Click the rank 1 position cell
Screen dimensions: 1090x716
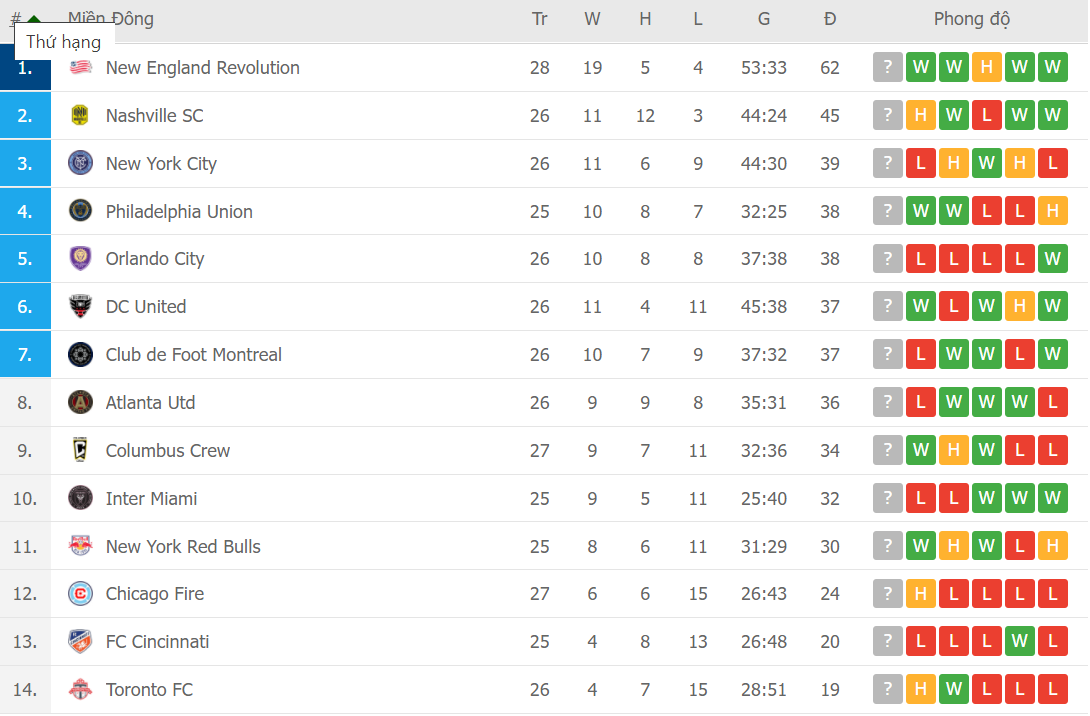click(25, 68)
